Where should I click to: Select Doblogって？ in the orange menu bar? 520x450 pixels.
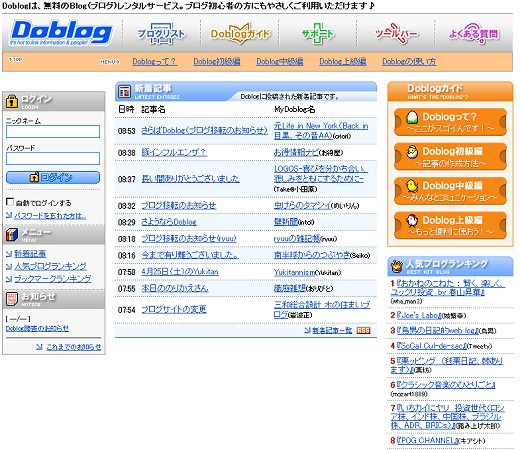[x=154, y=61]
